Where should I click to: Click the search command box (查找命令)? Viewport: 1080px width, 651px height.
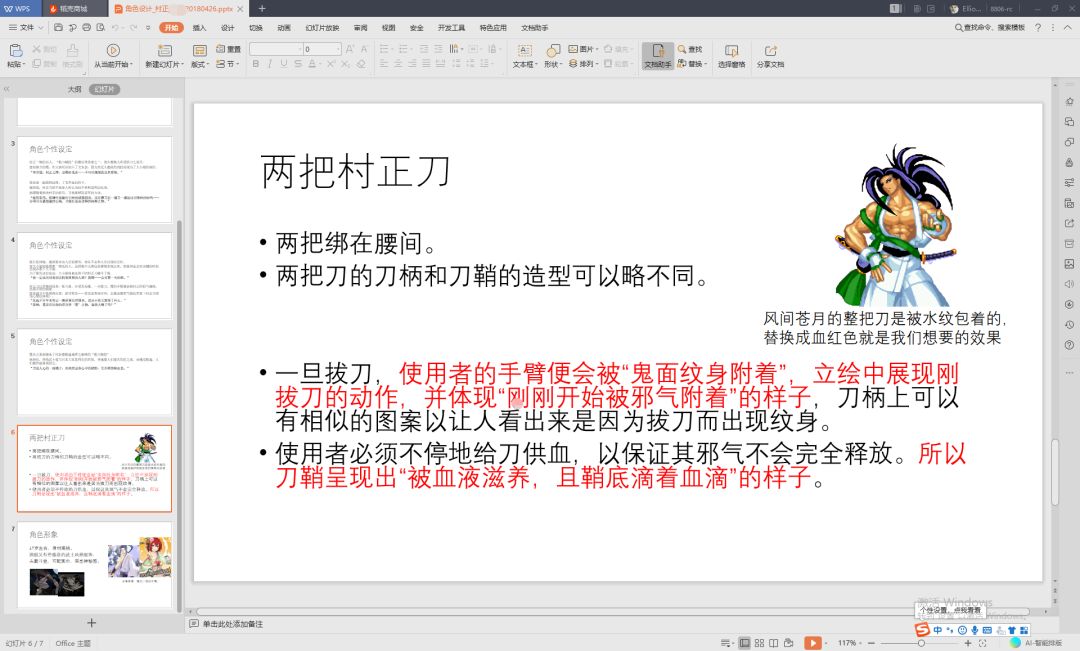[990, 28]
